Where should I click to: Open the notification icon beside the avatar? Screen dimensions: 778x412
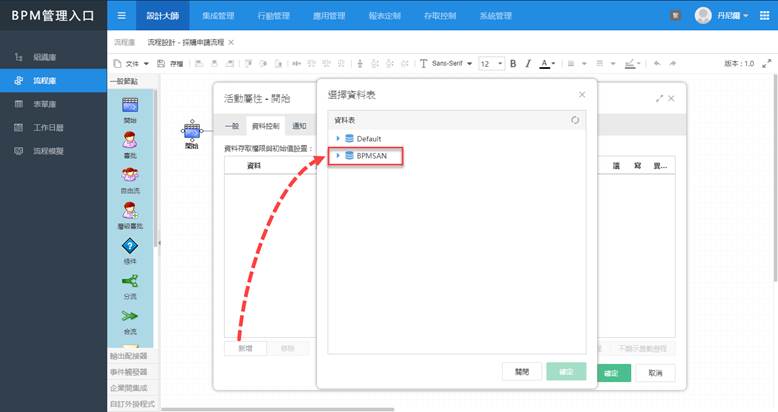[x=675, y=15]
